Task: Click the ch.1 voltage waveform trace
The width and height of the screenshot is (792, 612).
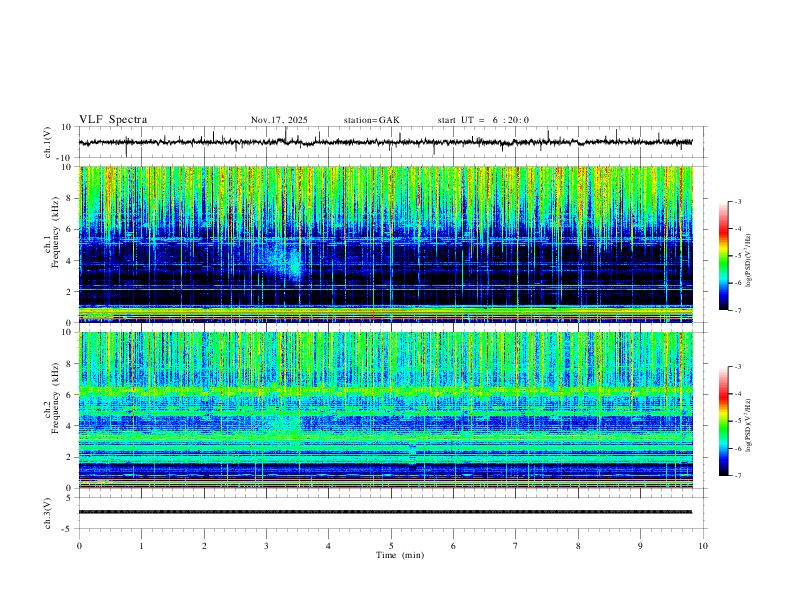Action: (385, 142)
